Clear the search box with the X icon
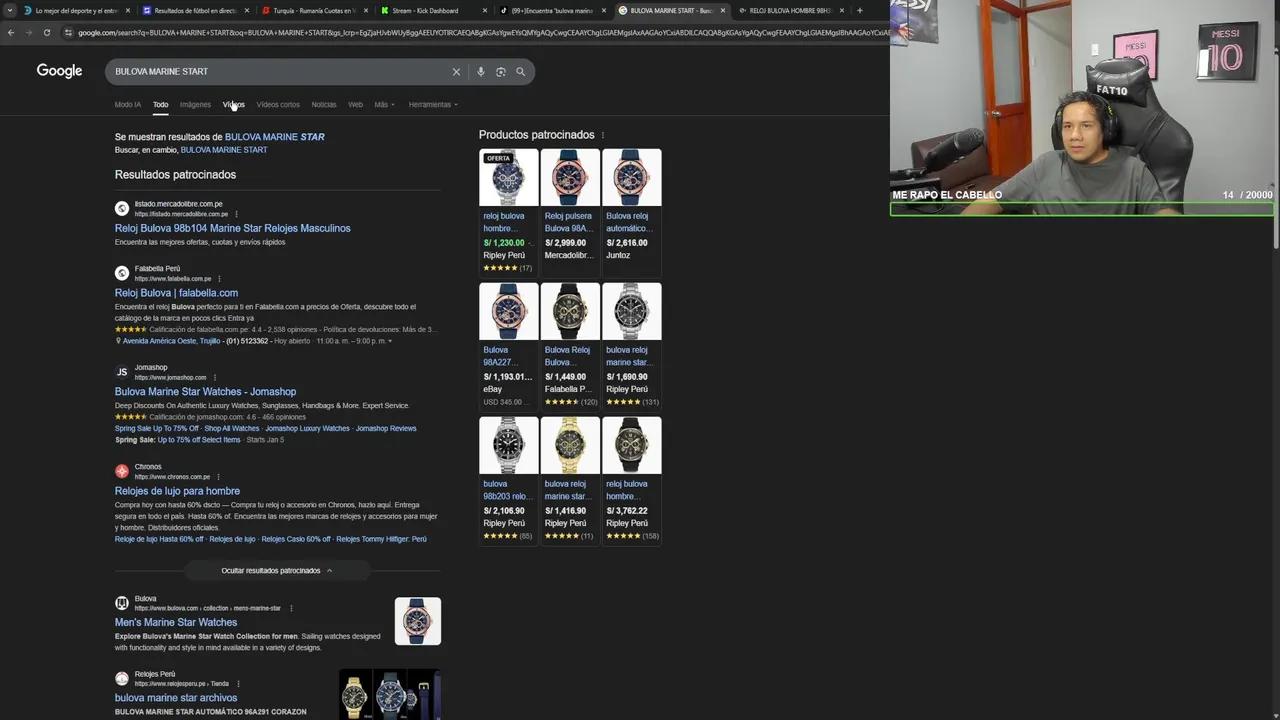 click(456, 72)
